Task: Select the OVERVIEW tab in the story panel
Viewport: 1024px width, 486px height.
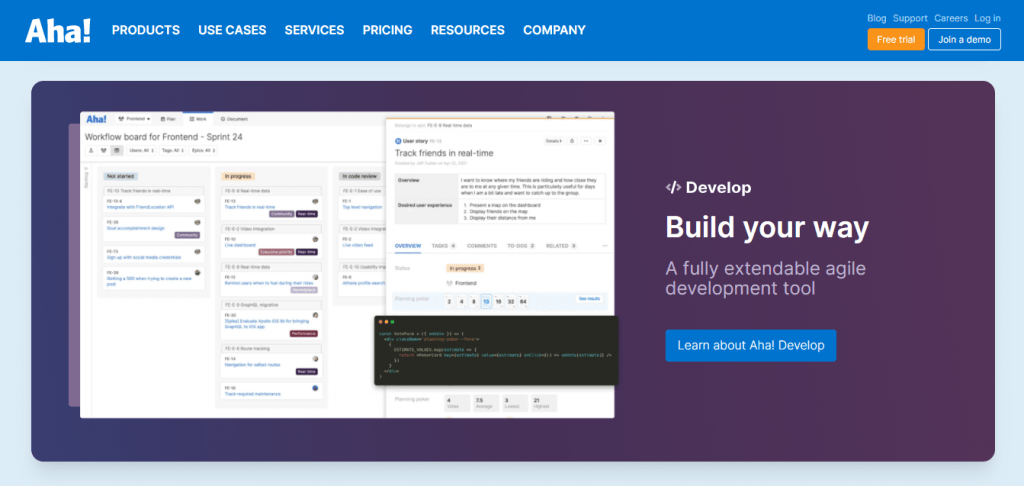Action: click(x=408, y=246)
